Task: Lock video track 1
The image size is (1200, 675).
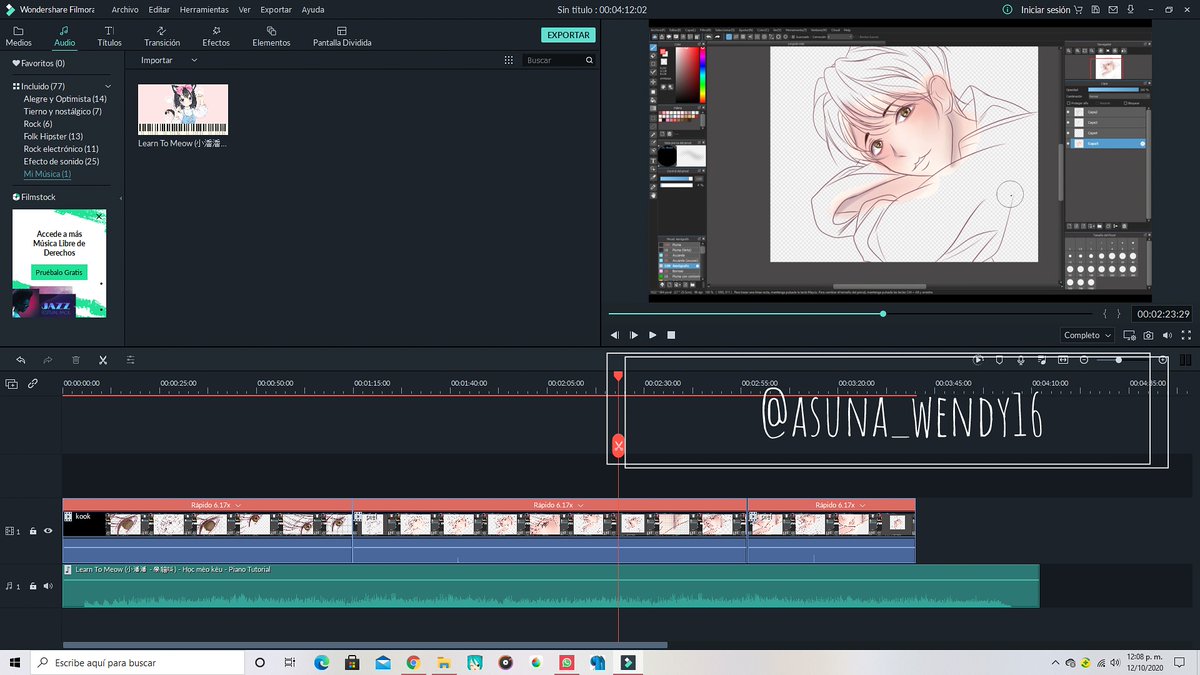Action: (33, 531)
